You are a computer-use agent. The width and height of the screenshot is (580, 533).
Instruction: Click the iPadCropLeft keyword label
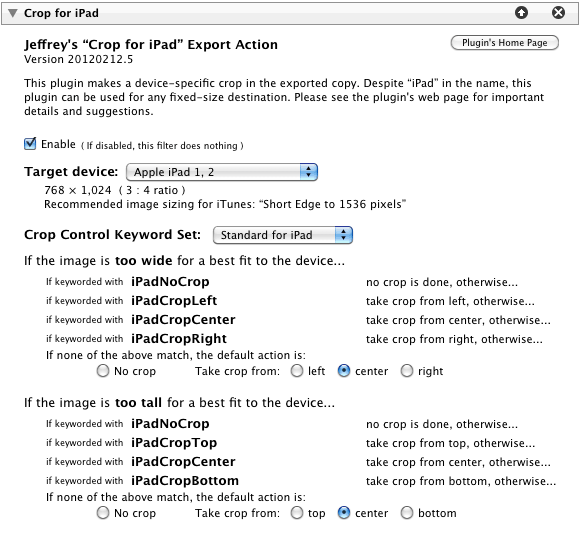[174, 300]
